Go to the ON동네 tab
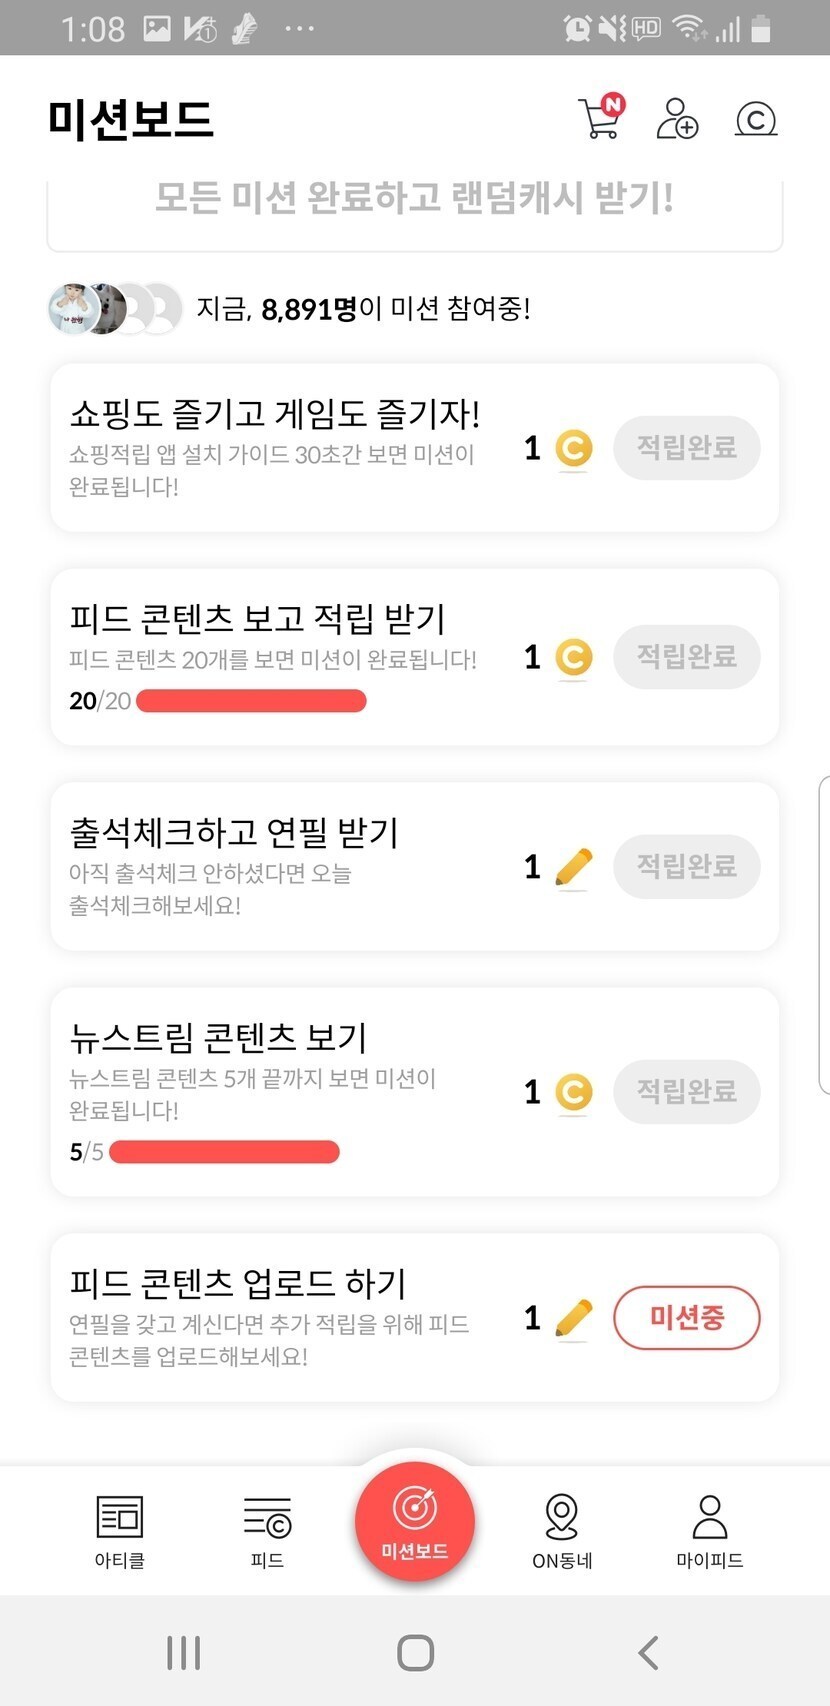The image size is (830, 1706). click(562, 1530)
